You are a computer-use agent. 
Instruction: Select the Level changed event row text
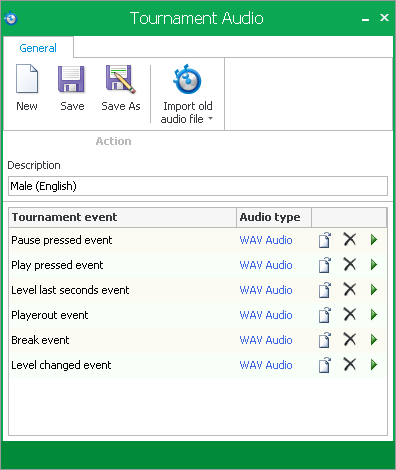(x=61, y=365)
